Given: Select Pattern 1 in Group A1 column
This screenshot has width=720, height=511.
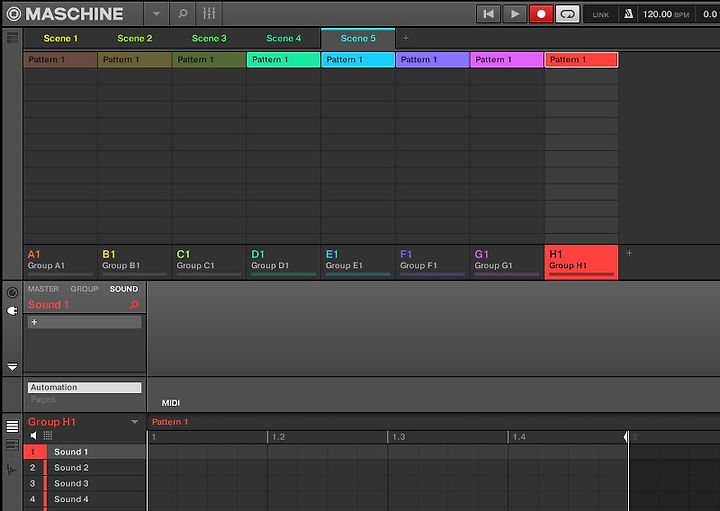Looking at the screenshot, I should point(60,60).
